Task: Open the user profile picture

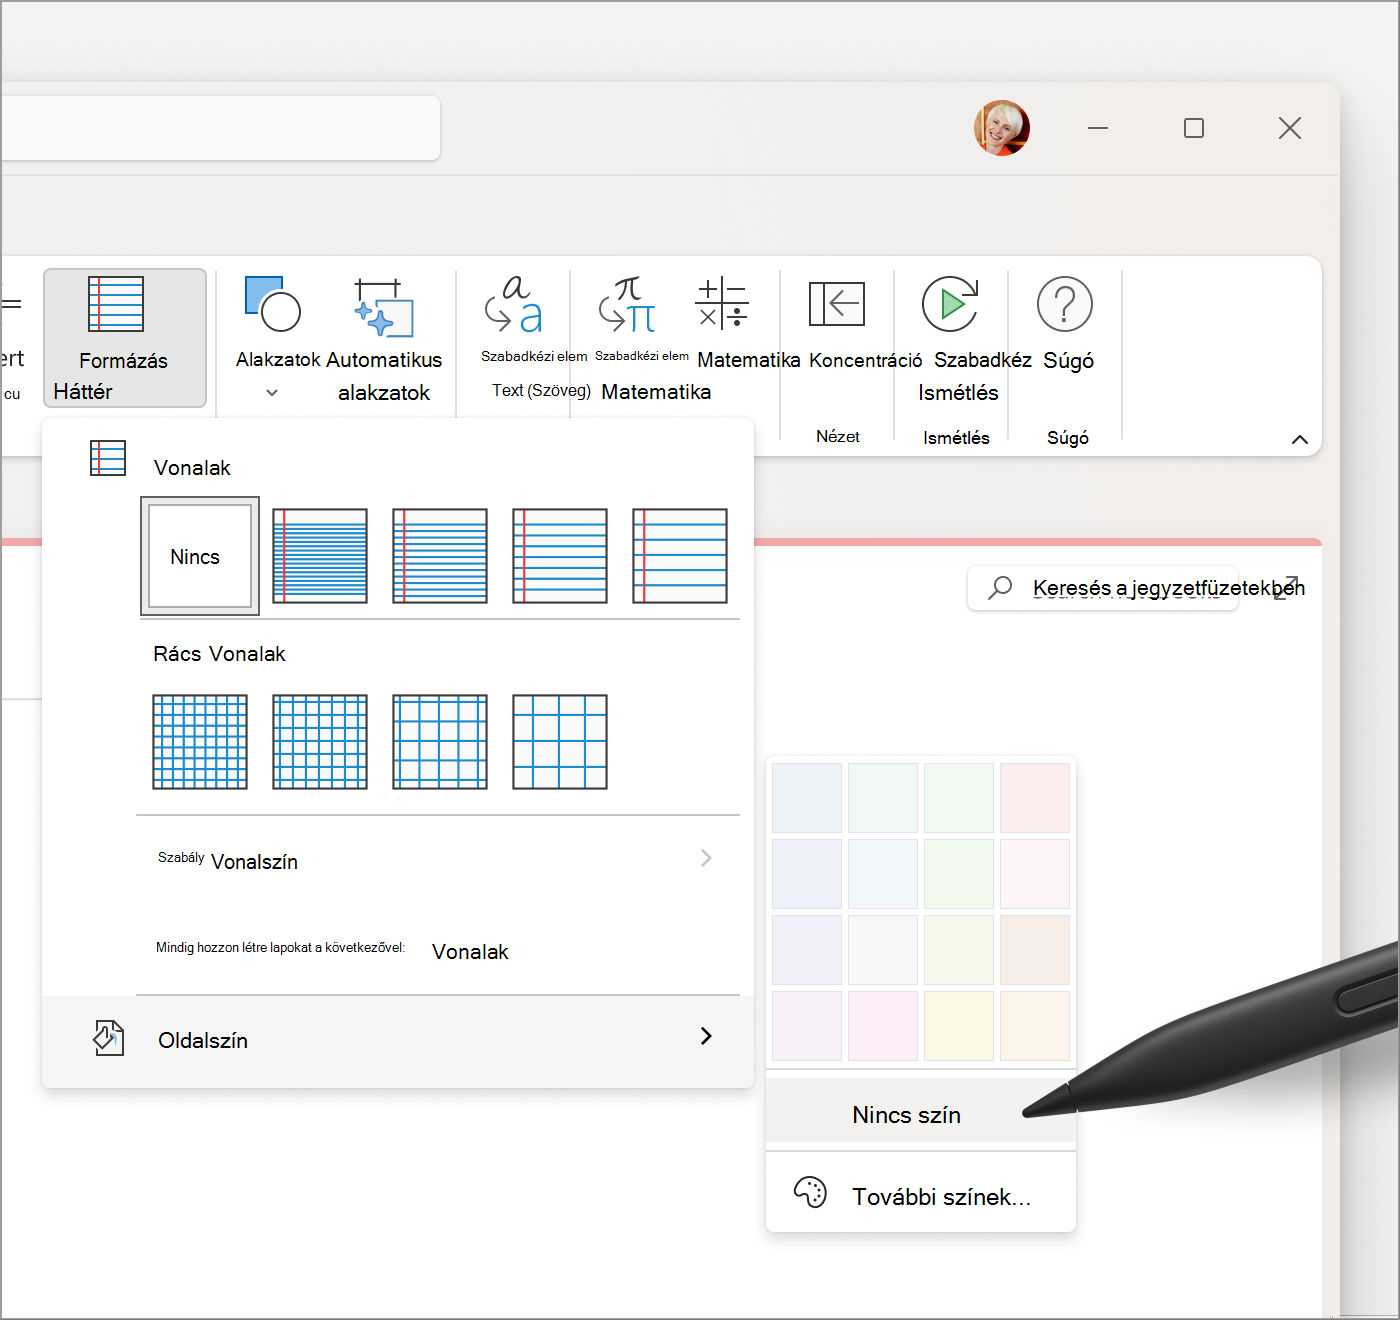Action: click(x=1002, y=128)
